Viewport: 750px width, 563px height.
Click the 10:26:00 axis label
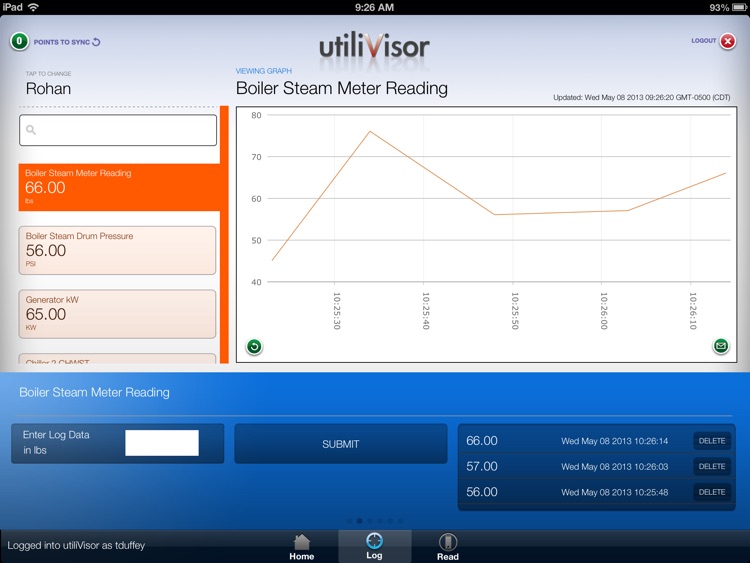pyautogui.click(x=604, y=310)
